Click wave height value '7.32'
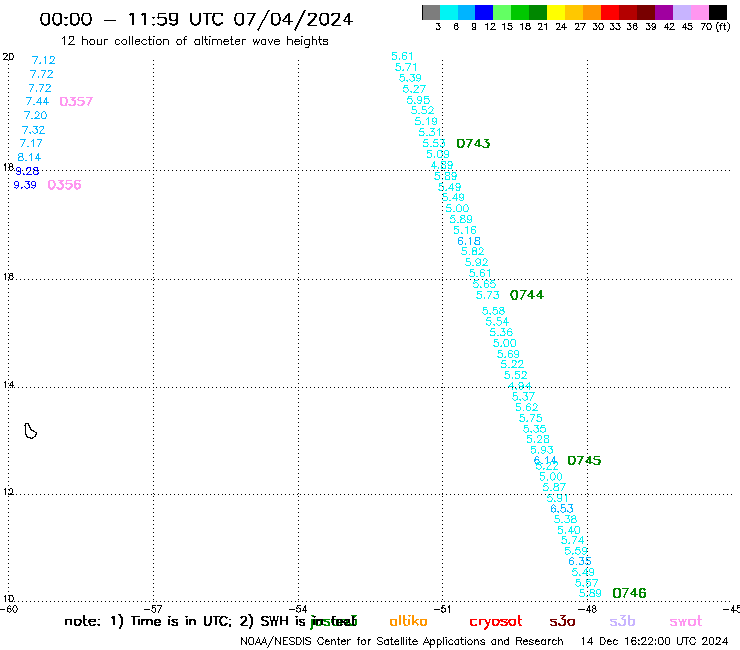 [34, 130]
